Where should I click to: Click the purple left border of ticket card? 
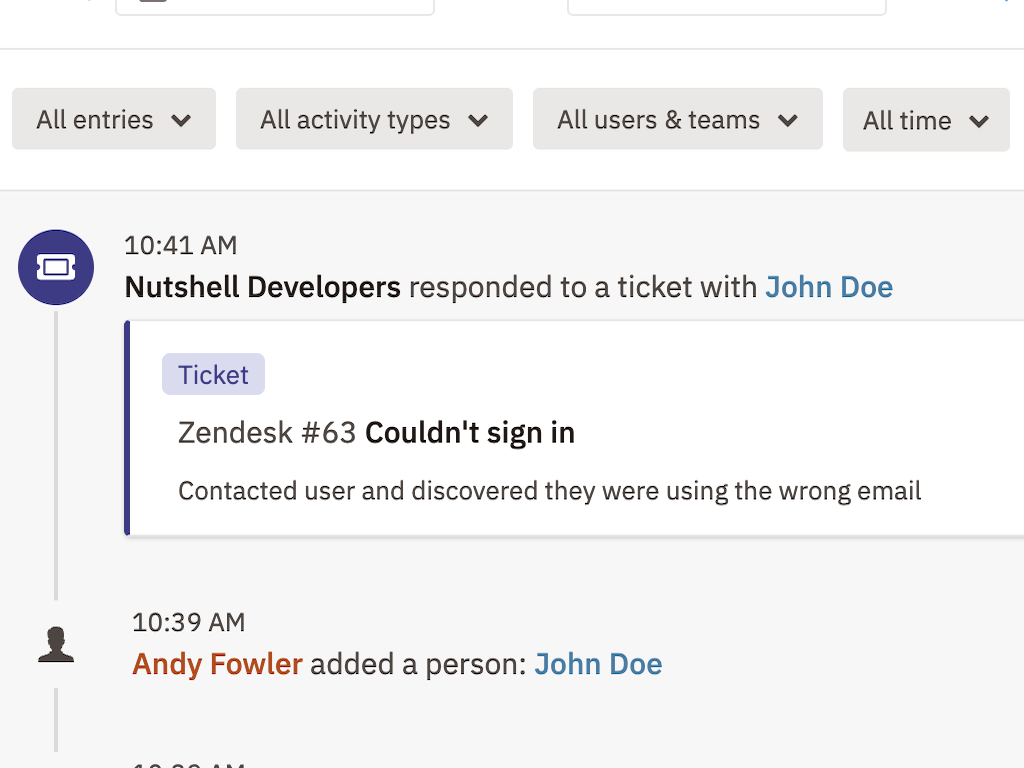[x=127, y=428]
